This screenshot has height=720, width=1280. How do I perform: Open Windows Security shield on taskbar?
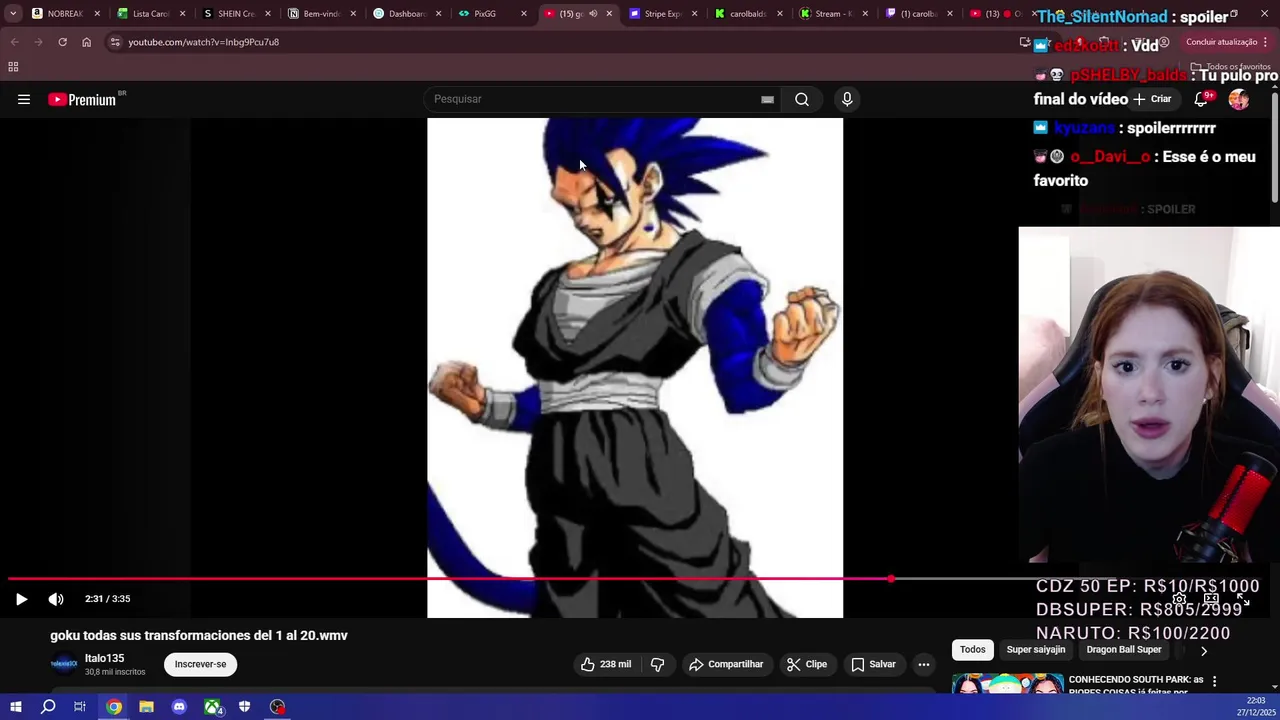244,707
